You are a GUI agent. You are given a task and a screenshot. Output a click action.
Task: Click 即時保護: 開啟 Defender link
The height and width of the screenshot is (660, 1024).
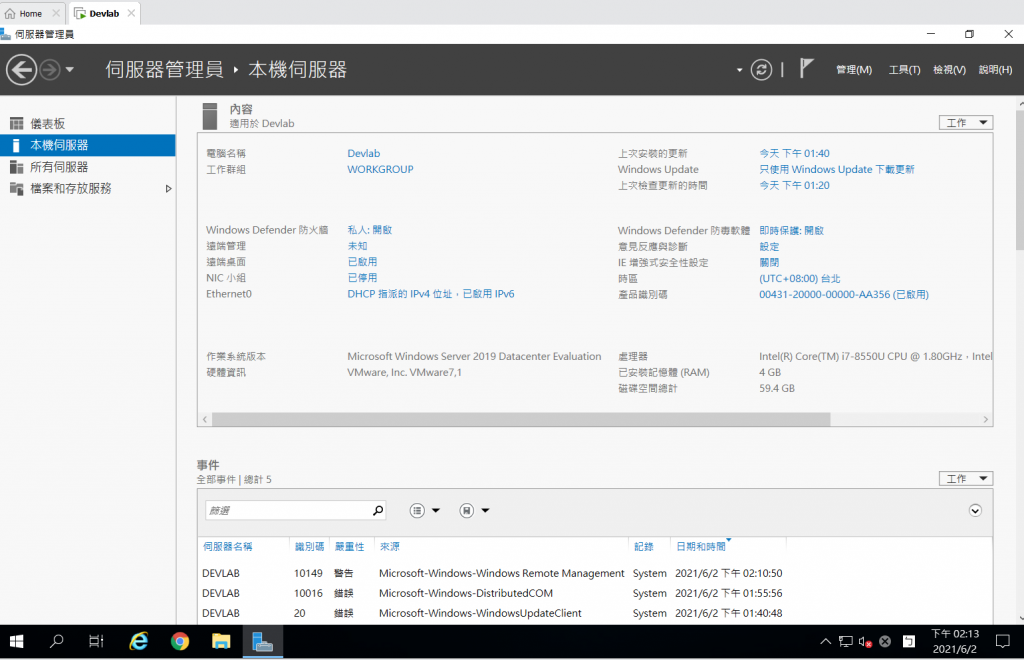792,230
